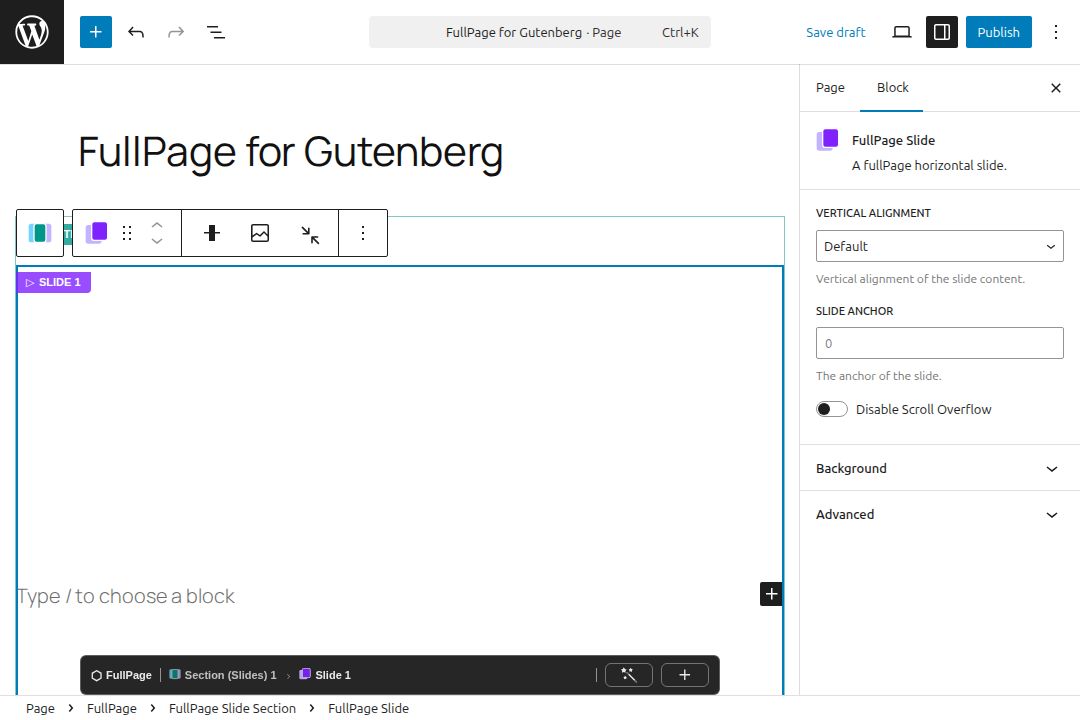Expand the Background panel
The width and height of the screenshot is (1080, 720).
[939, 469]
